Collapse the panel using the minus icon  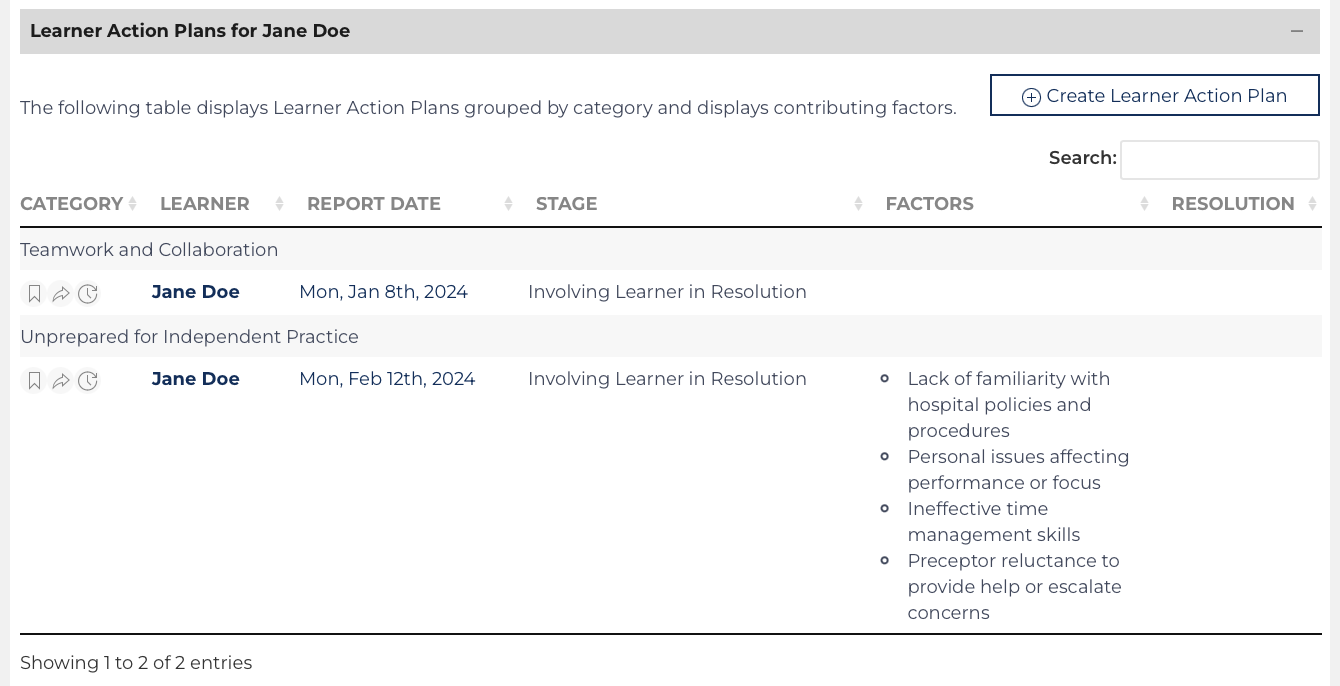1297,31
